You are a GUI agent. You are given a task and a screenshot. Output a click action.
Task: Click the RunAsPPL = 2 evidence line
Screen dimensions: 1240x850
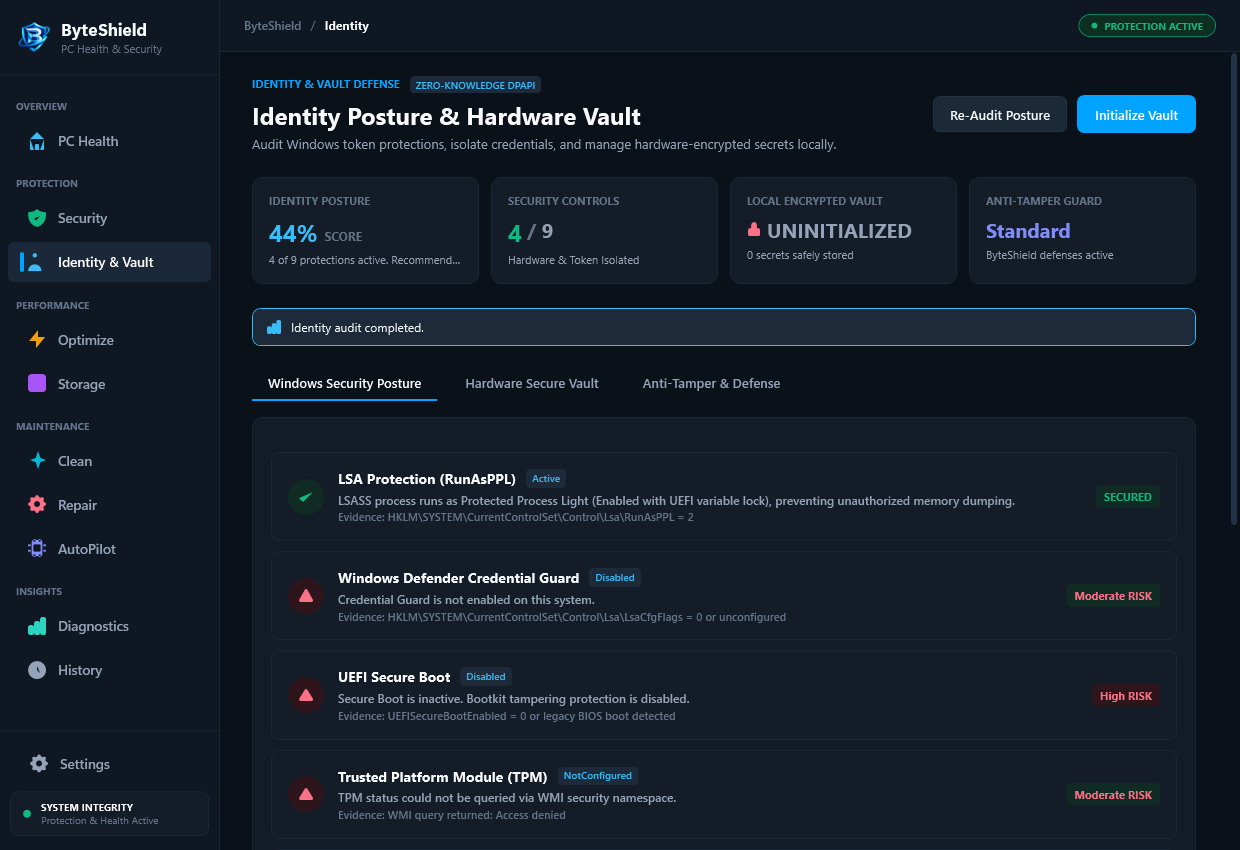(x=516, y=517)
